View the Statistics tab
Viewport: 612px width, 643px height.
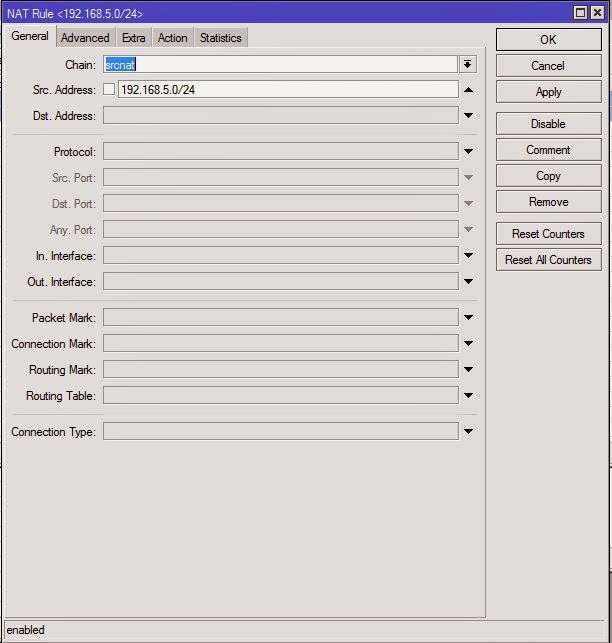click(221, 38)
